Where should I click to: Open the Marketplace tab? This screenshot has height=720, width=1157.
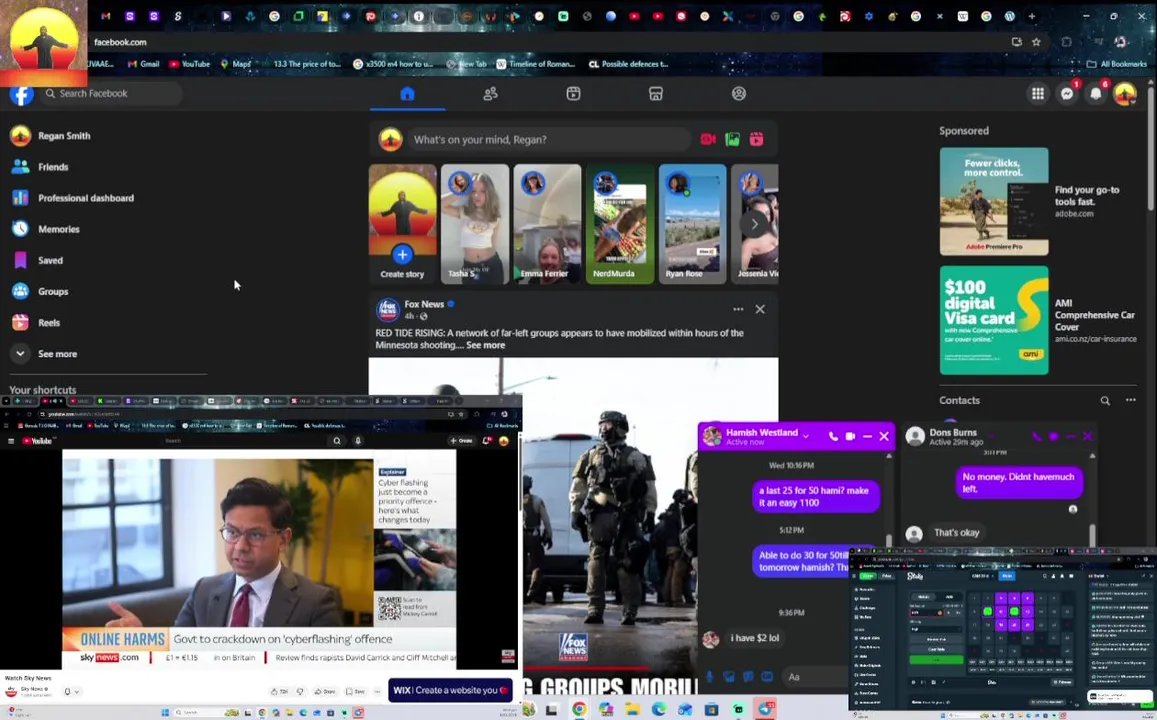click(656, 94)
